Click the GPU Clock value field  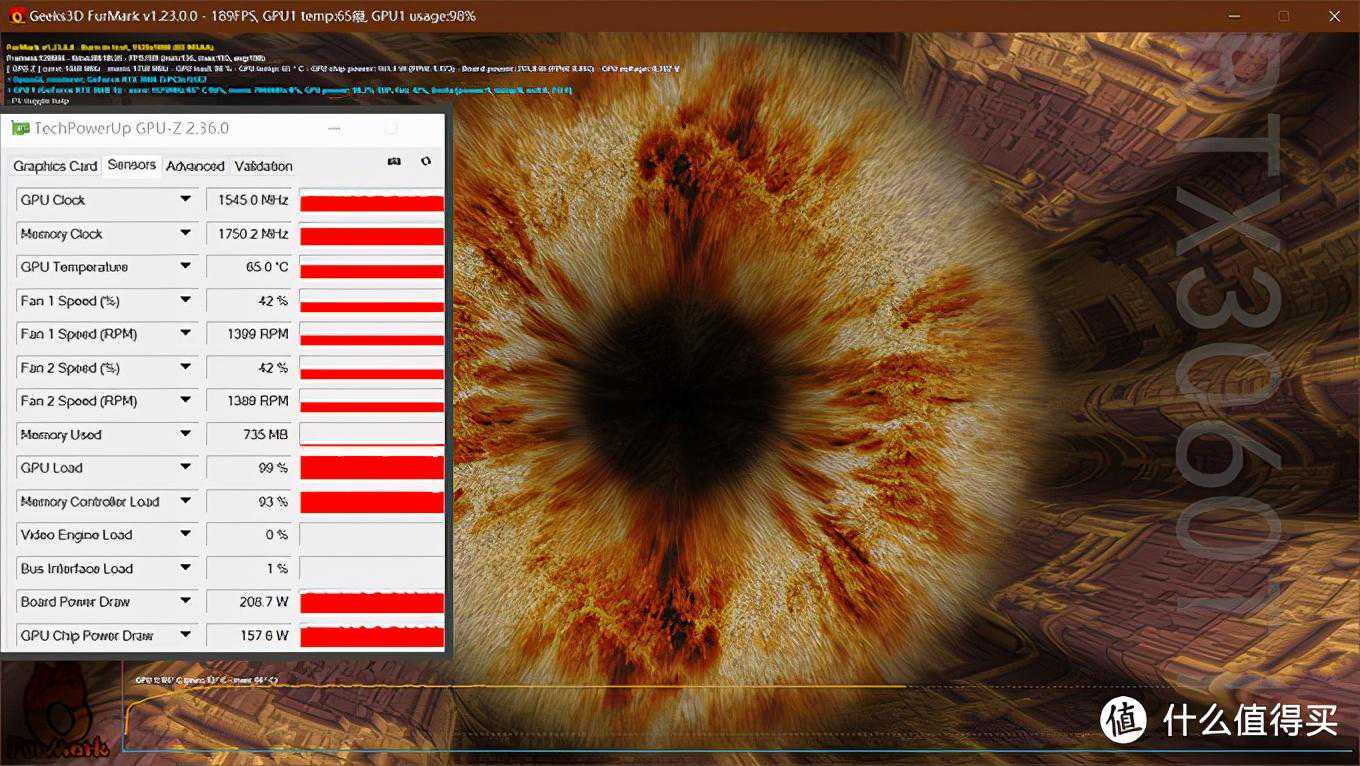[249, 200]
